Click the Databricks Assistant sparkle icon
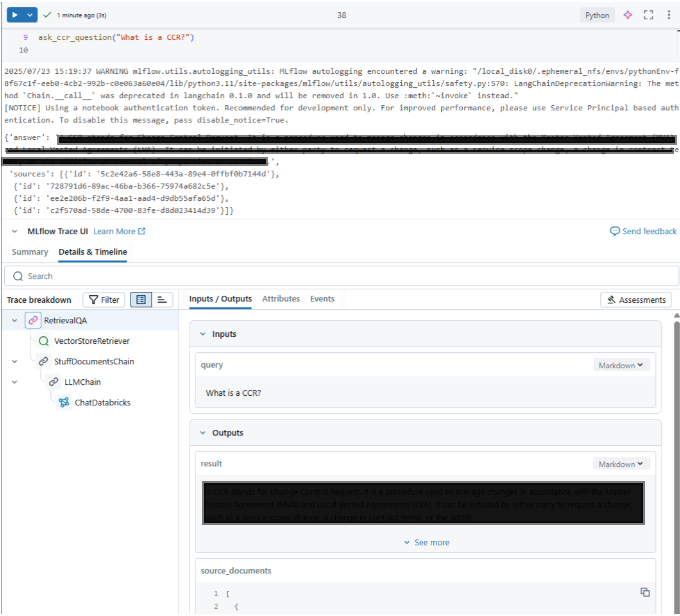The width and height of the screenshot is (680, 616). 628,15
